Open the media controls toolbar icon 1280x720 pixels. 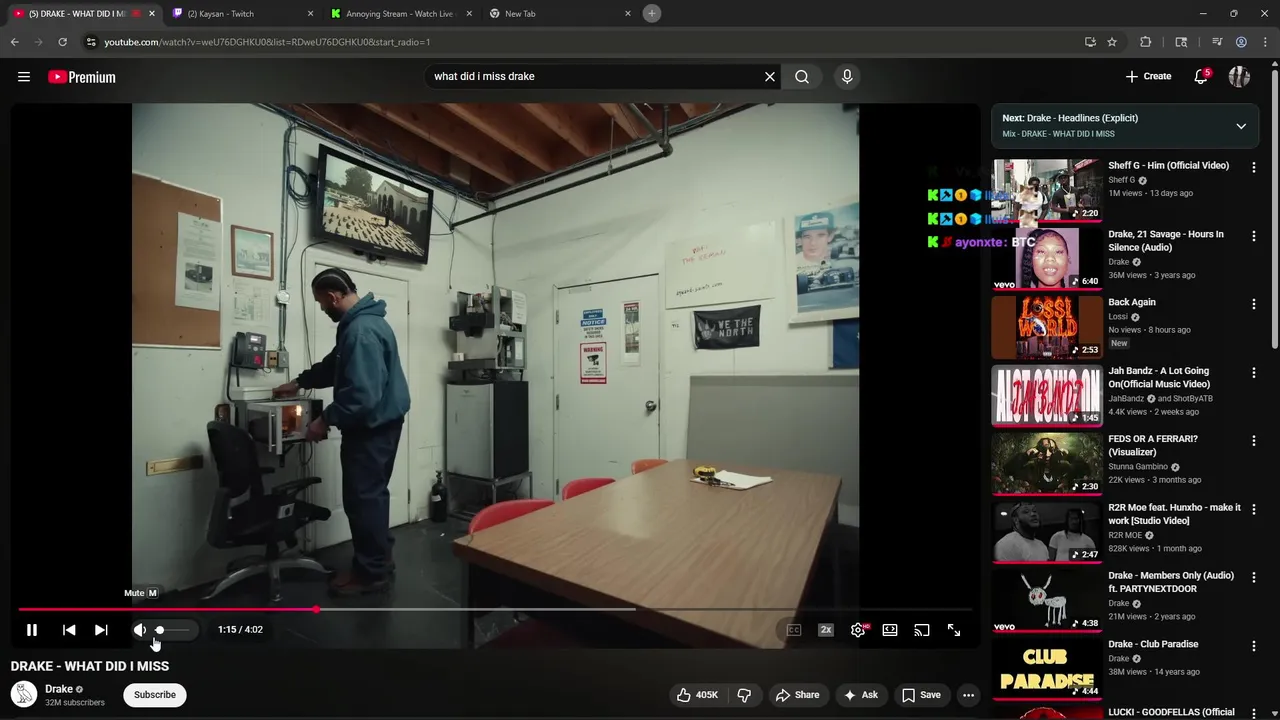point(1217,42)
